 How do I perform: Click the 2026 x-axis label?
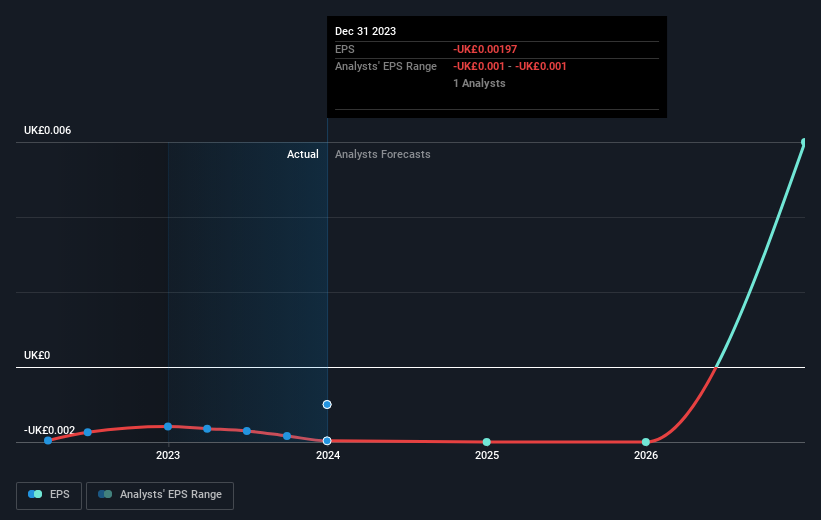646,455
